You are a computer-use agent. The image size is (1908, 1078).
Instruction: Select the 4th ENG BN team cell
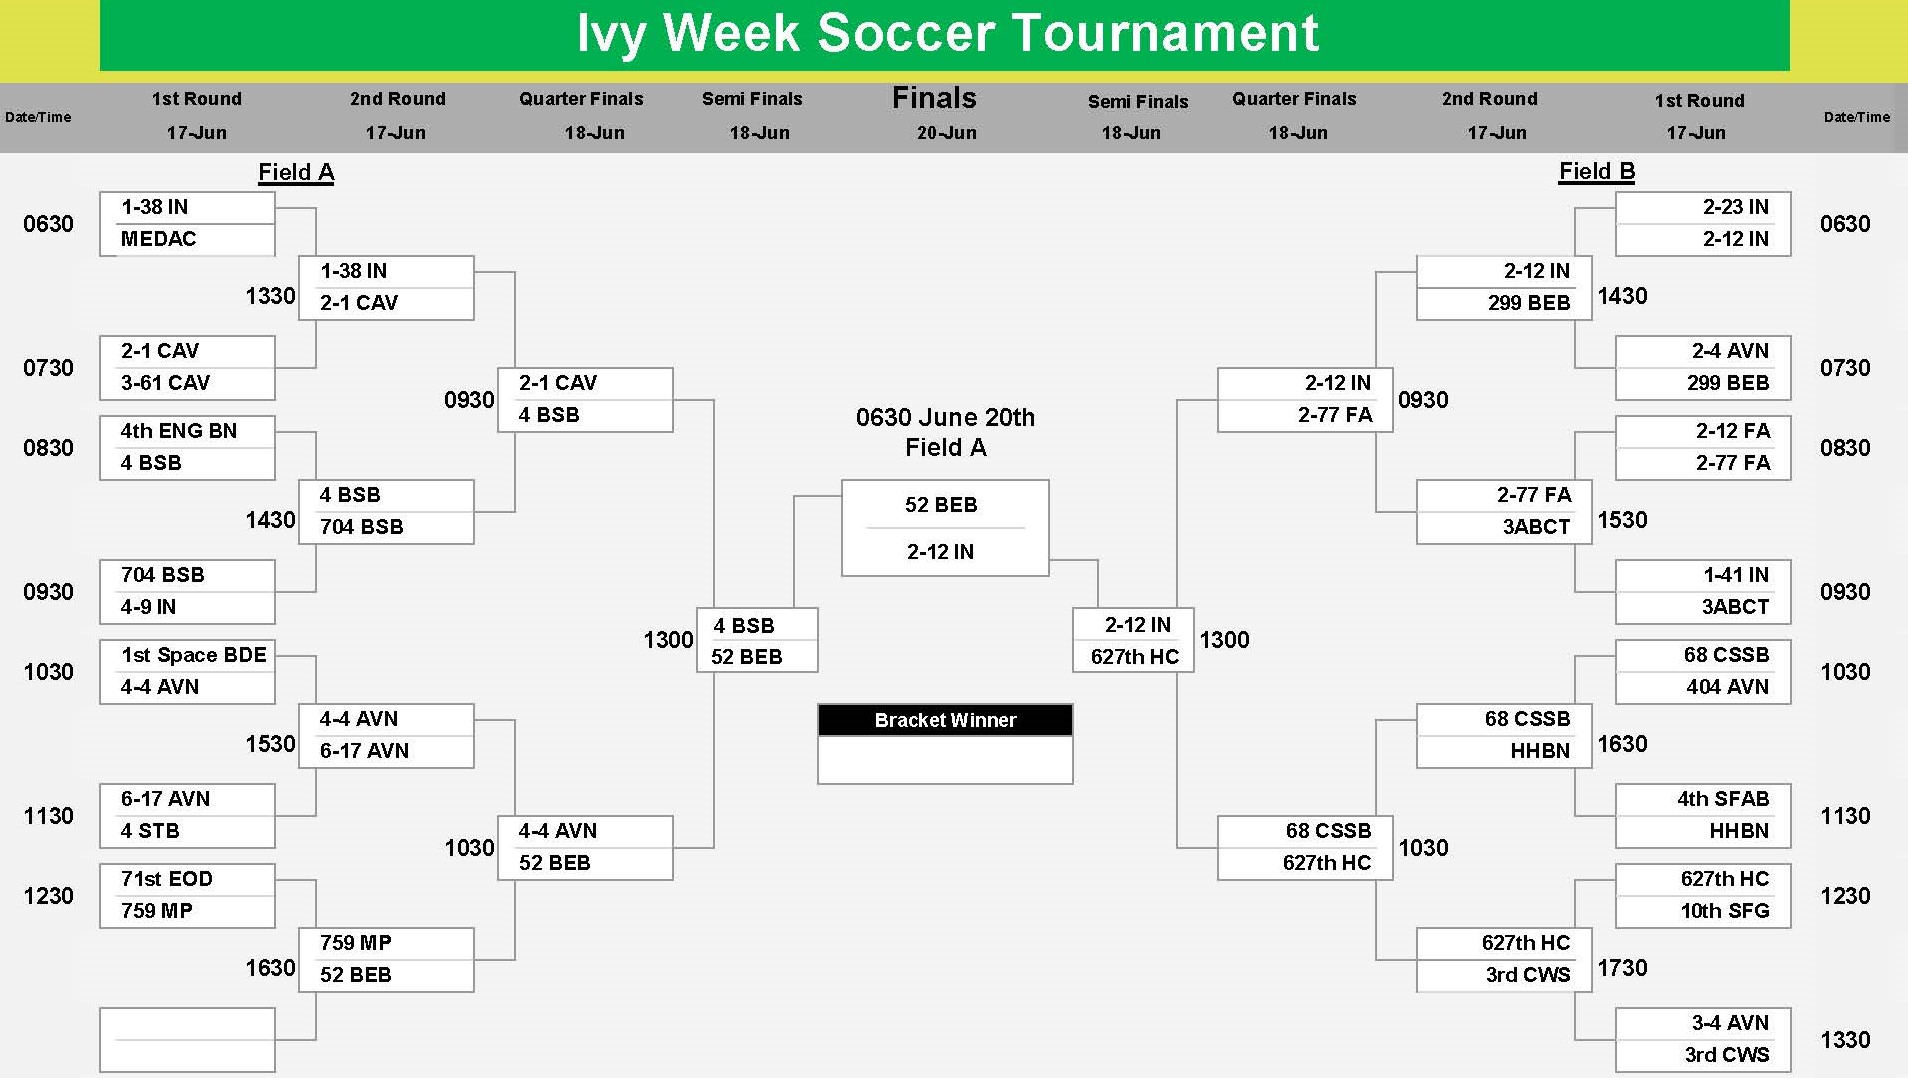coord(187,431)
